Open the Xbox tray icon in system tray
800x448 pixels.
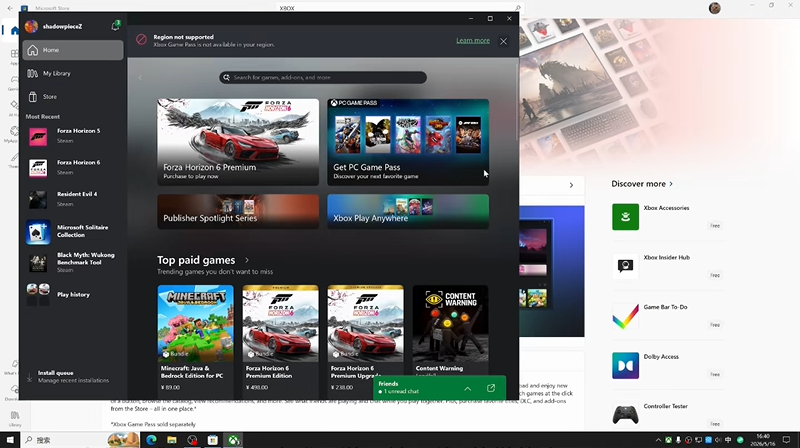668,440
